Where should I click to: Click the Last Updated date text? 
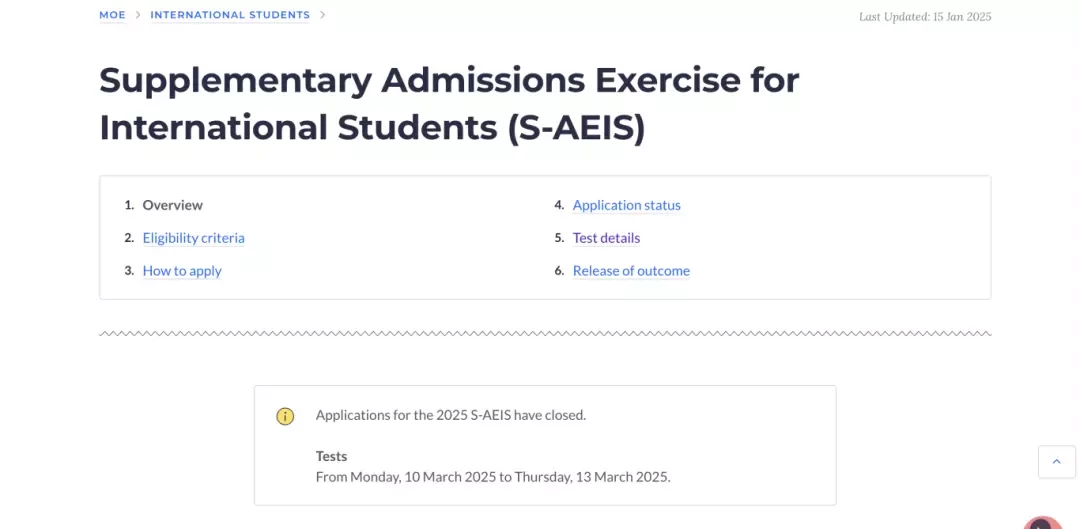point(925,17)
